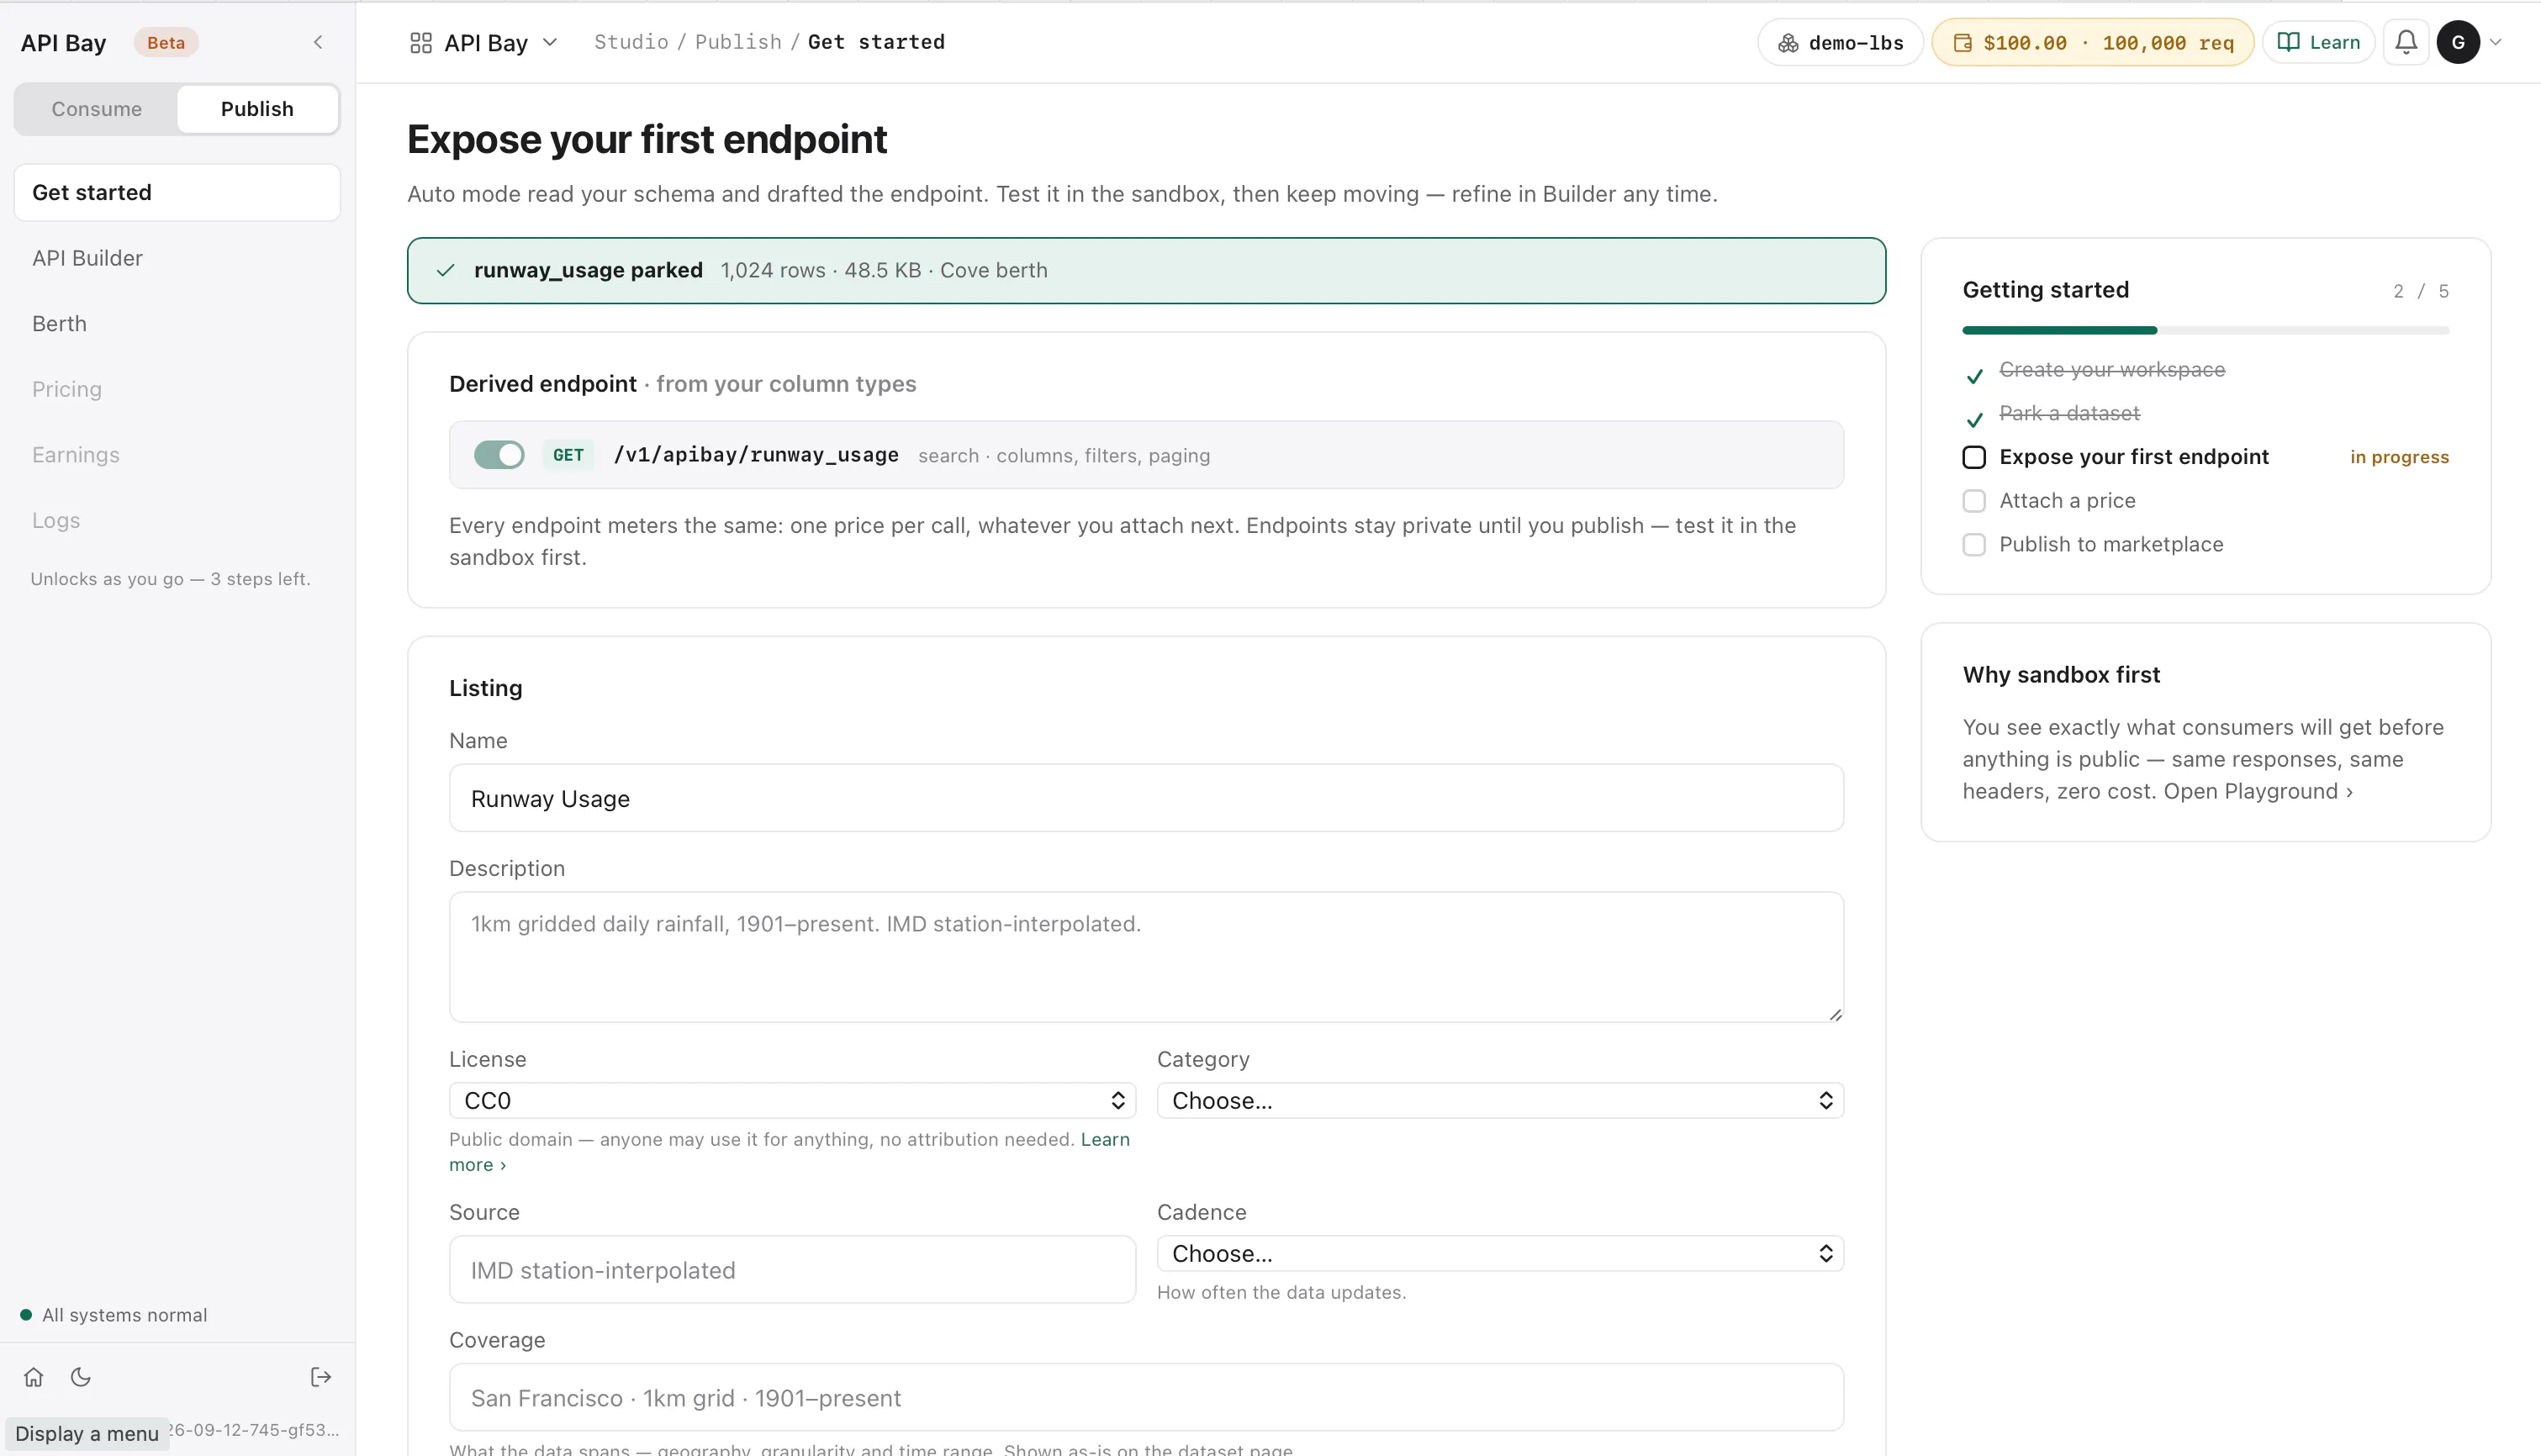This screenshot has height=1456, width=2541.
Task: Click the Create your workspace checkmark
Action: 1974,376
